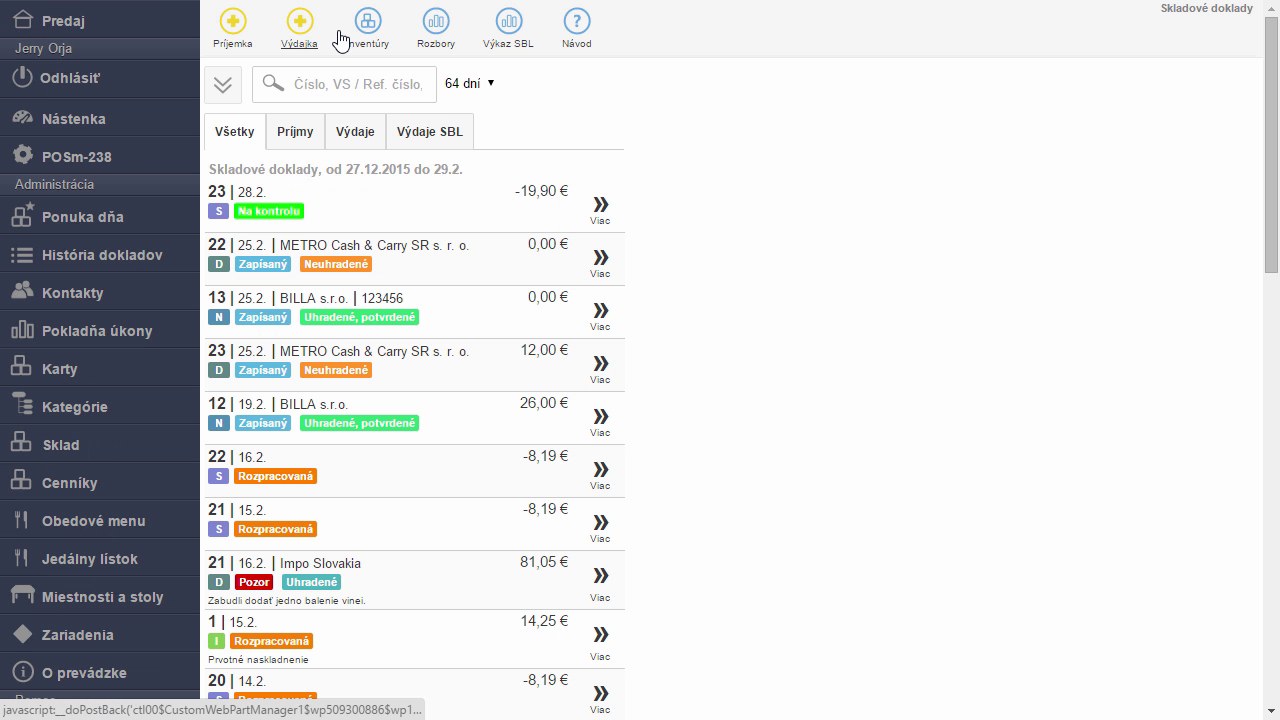Log out via Odhlásiť

(100, 78)
